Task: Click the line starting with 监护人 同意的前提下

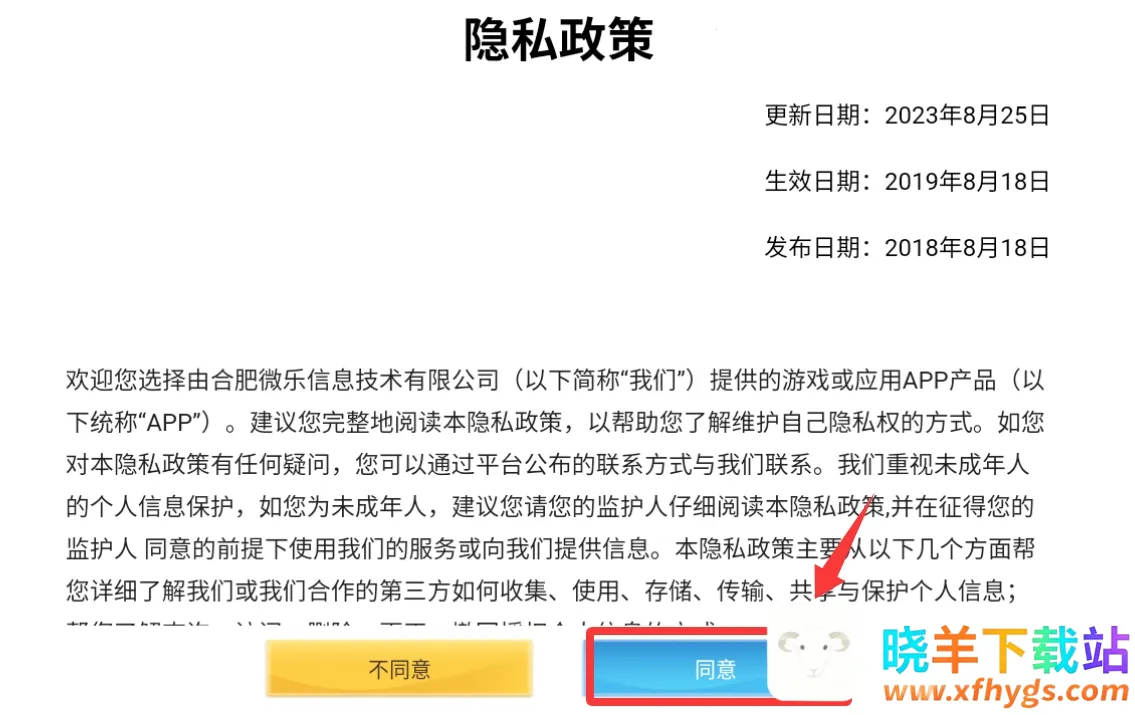Action: click(550, 548)
